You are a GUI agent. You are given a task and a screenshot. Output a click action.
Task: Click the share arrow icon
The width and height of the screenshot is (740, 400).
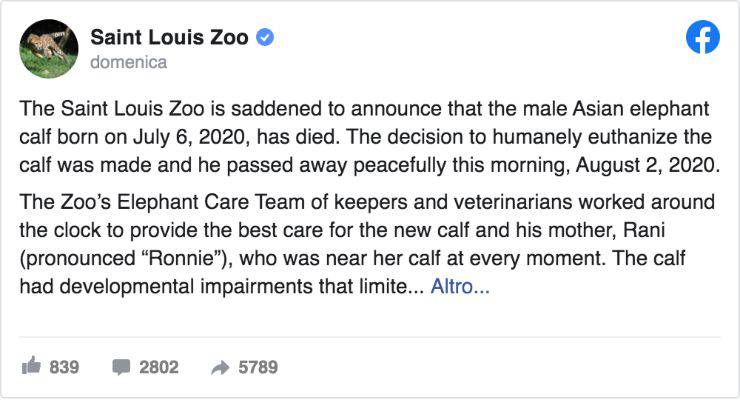(x=220, y=367)
